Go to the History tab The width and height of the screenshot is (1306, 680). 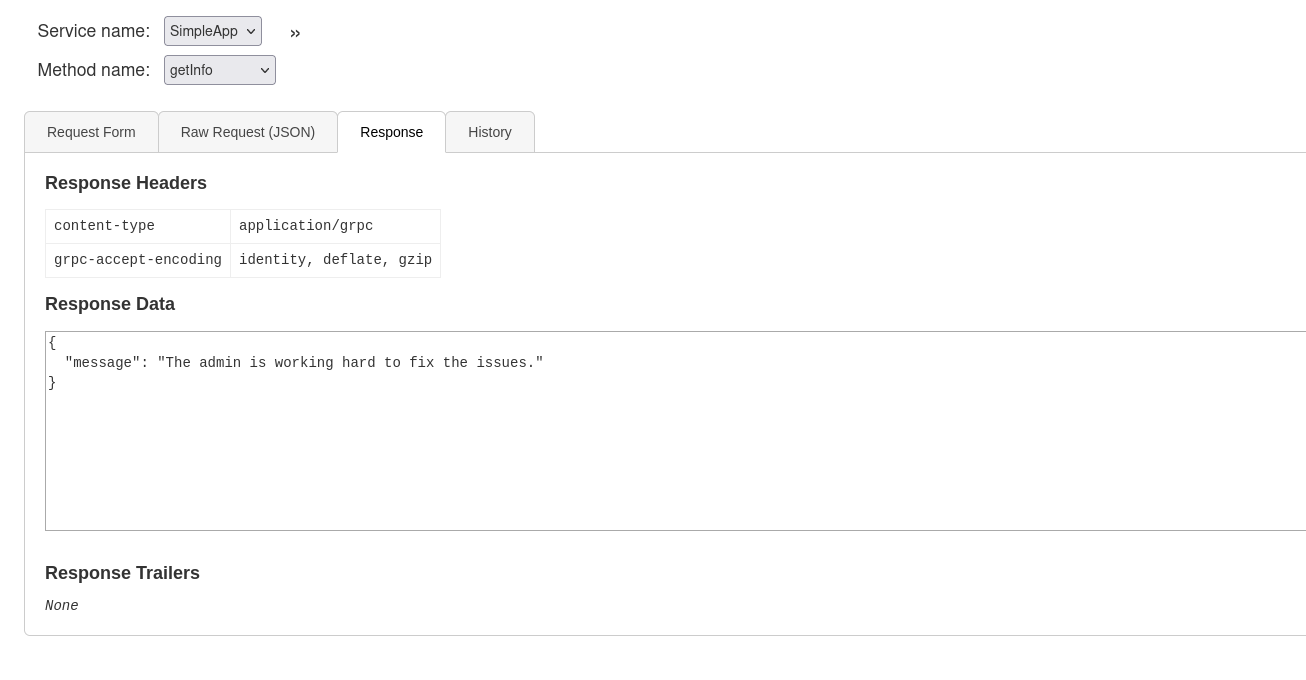(x=490, y=132)
